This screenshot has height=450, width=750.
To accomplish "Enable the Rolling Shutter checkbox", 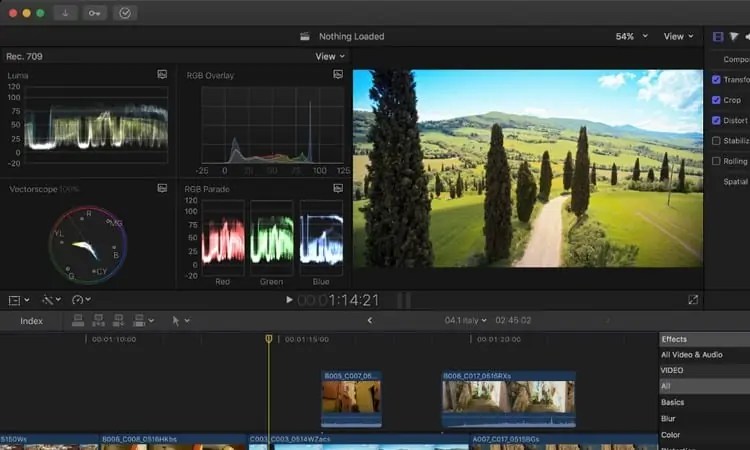I will pyautogui.click(x=716, y=161).
